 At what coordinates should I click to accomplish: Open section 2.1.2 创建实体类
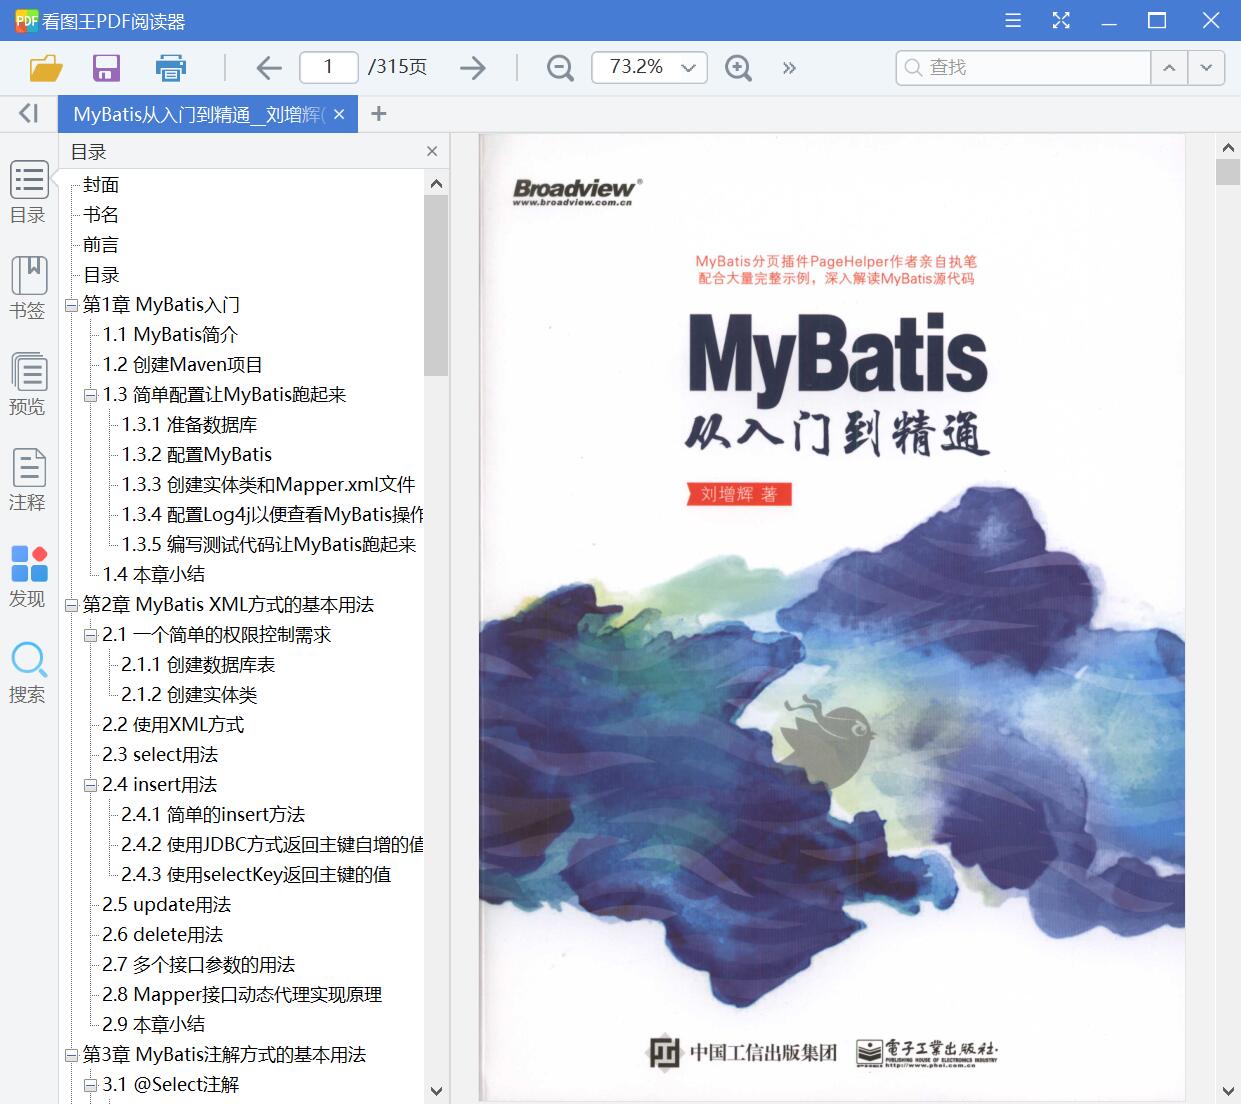click(x=189, y=695)
